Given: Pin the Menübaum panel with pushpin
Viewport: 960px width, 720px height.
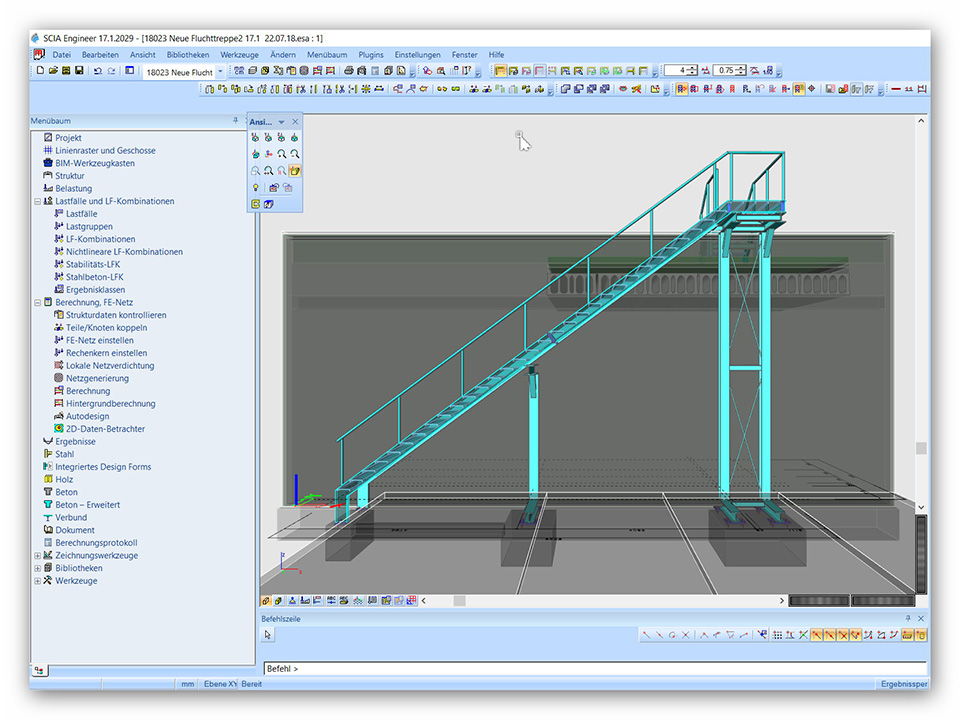Looking at the screenshot, I should 235,121.
